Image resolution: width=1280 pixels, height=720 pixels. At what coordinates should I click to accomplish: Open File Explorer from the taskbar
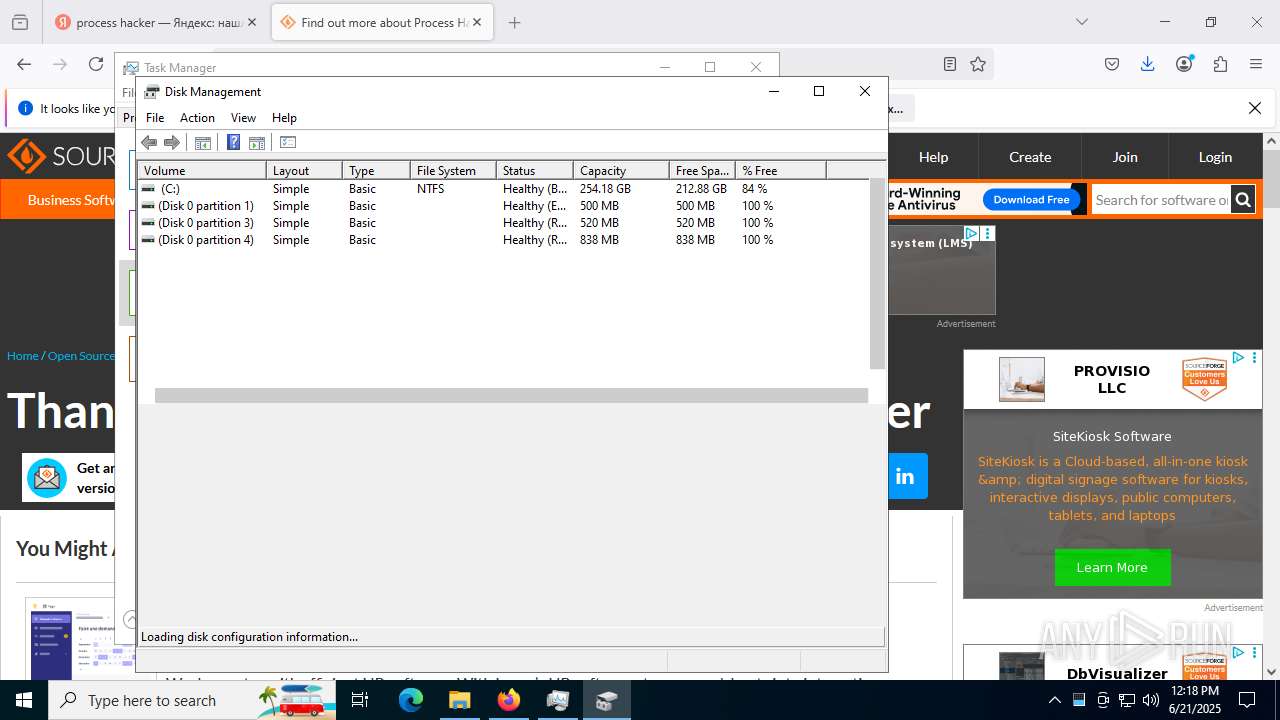click(460, 700)
